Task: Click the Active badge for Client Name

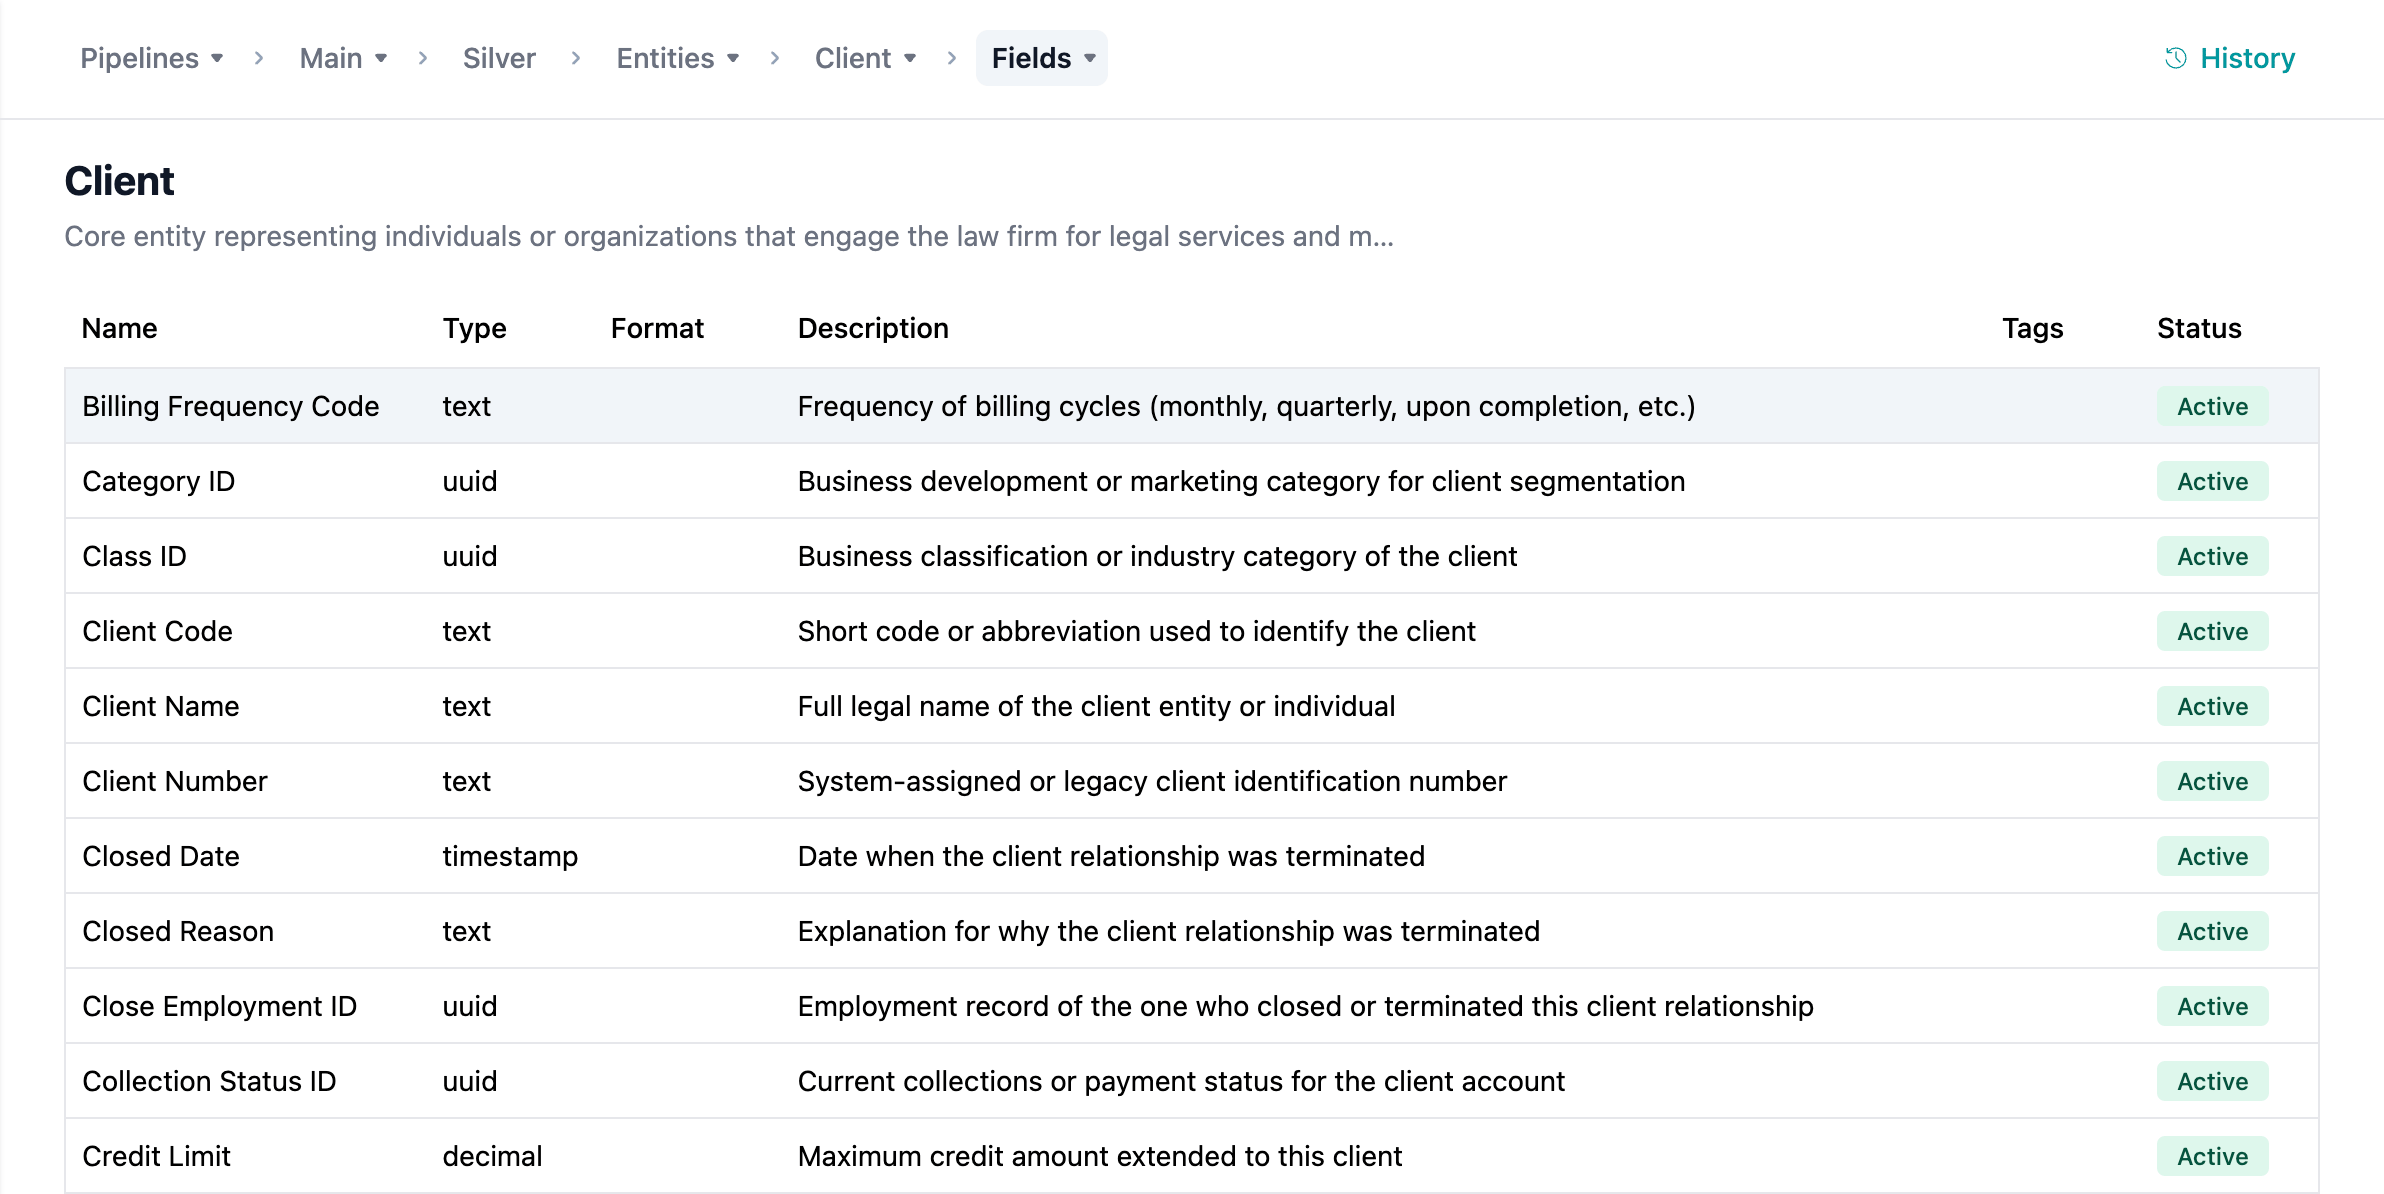Action: tap(2212, 706)
